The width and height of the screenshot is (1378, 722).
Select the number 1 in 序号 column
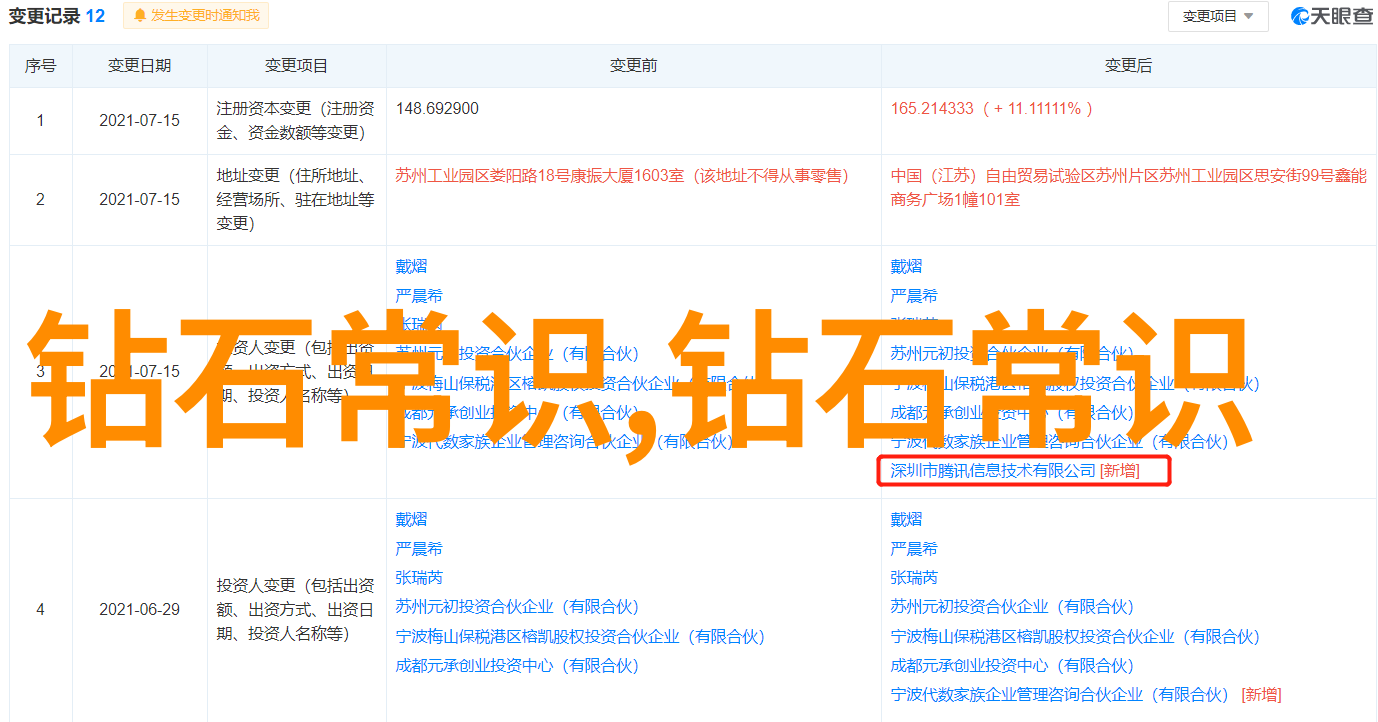(x=40, y=120)
